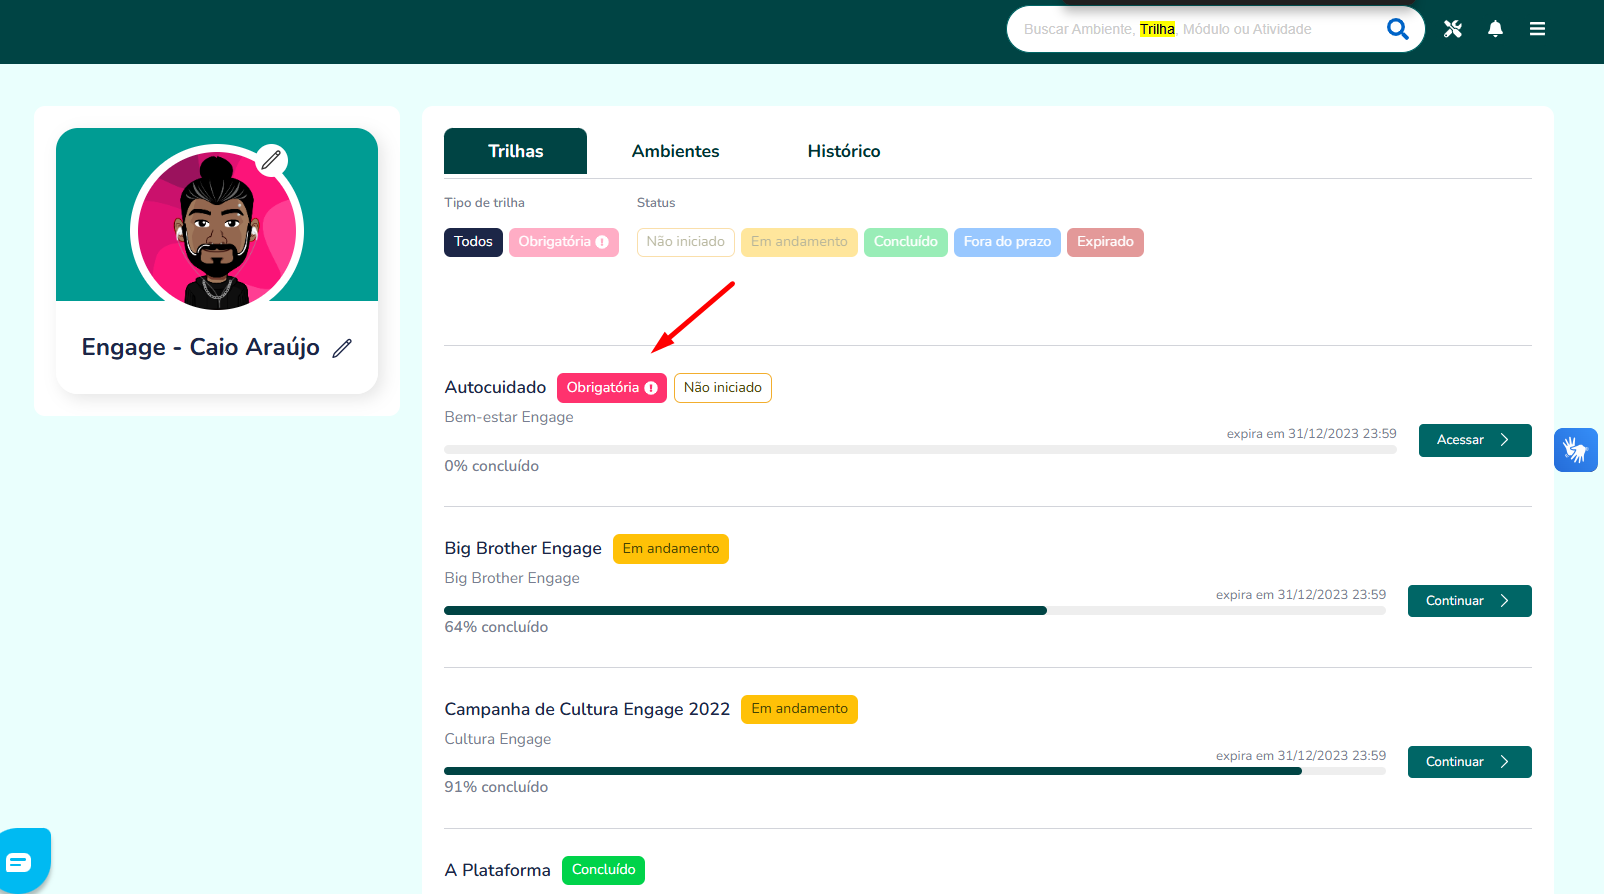Open the sign language accessibility widget
Screen dimensions: 1604x894
1576,450
